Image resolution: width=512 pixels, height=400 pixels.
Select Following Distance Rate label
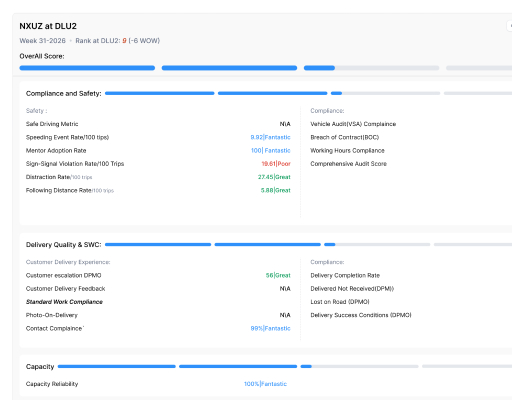[x=70, y=190]
